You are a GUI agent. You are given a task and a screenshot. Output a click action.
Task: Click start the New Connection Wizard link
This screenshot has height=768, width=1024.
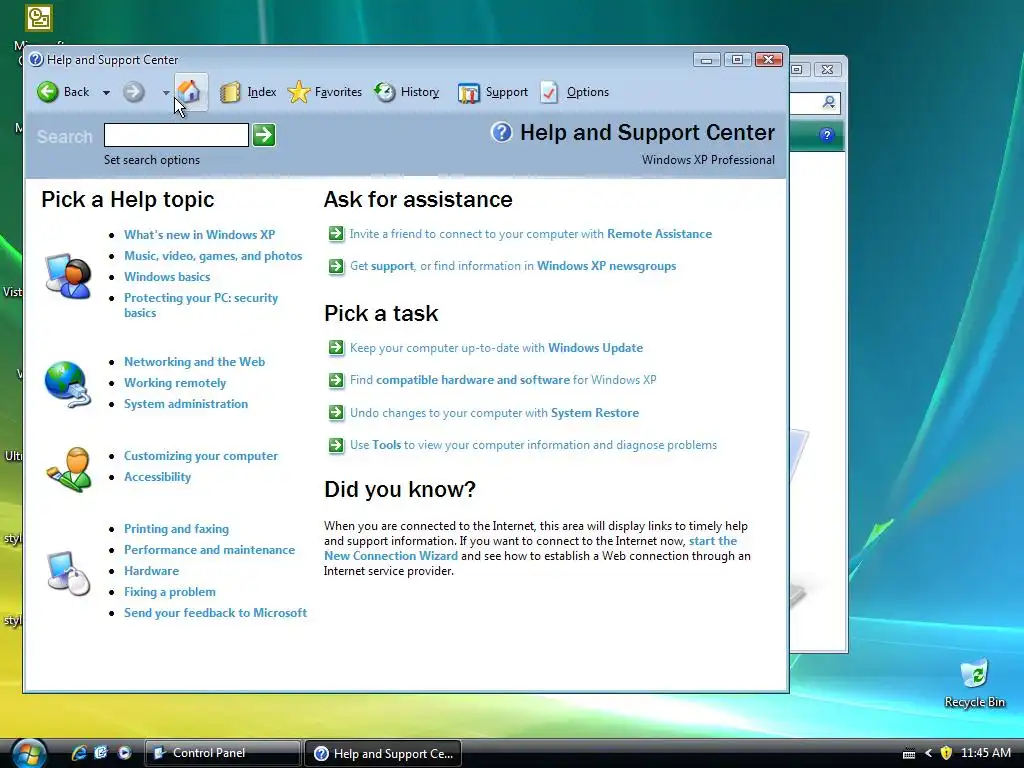click(530, 549)
